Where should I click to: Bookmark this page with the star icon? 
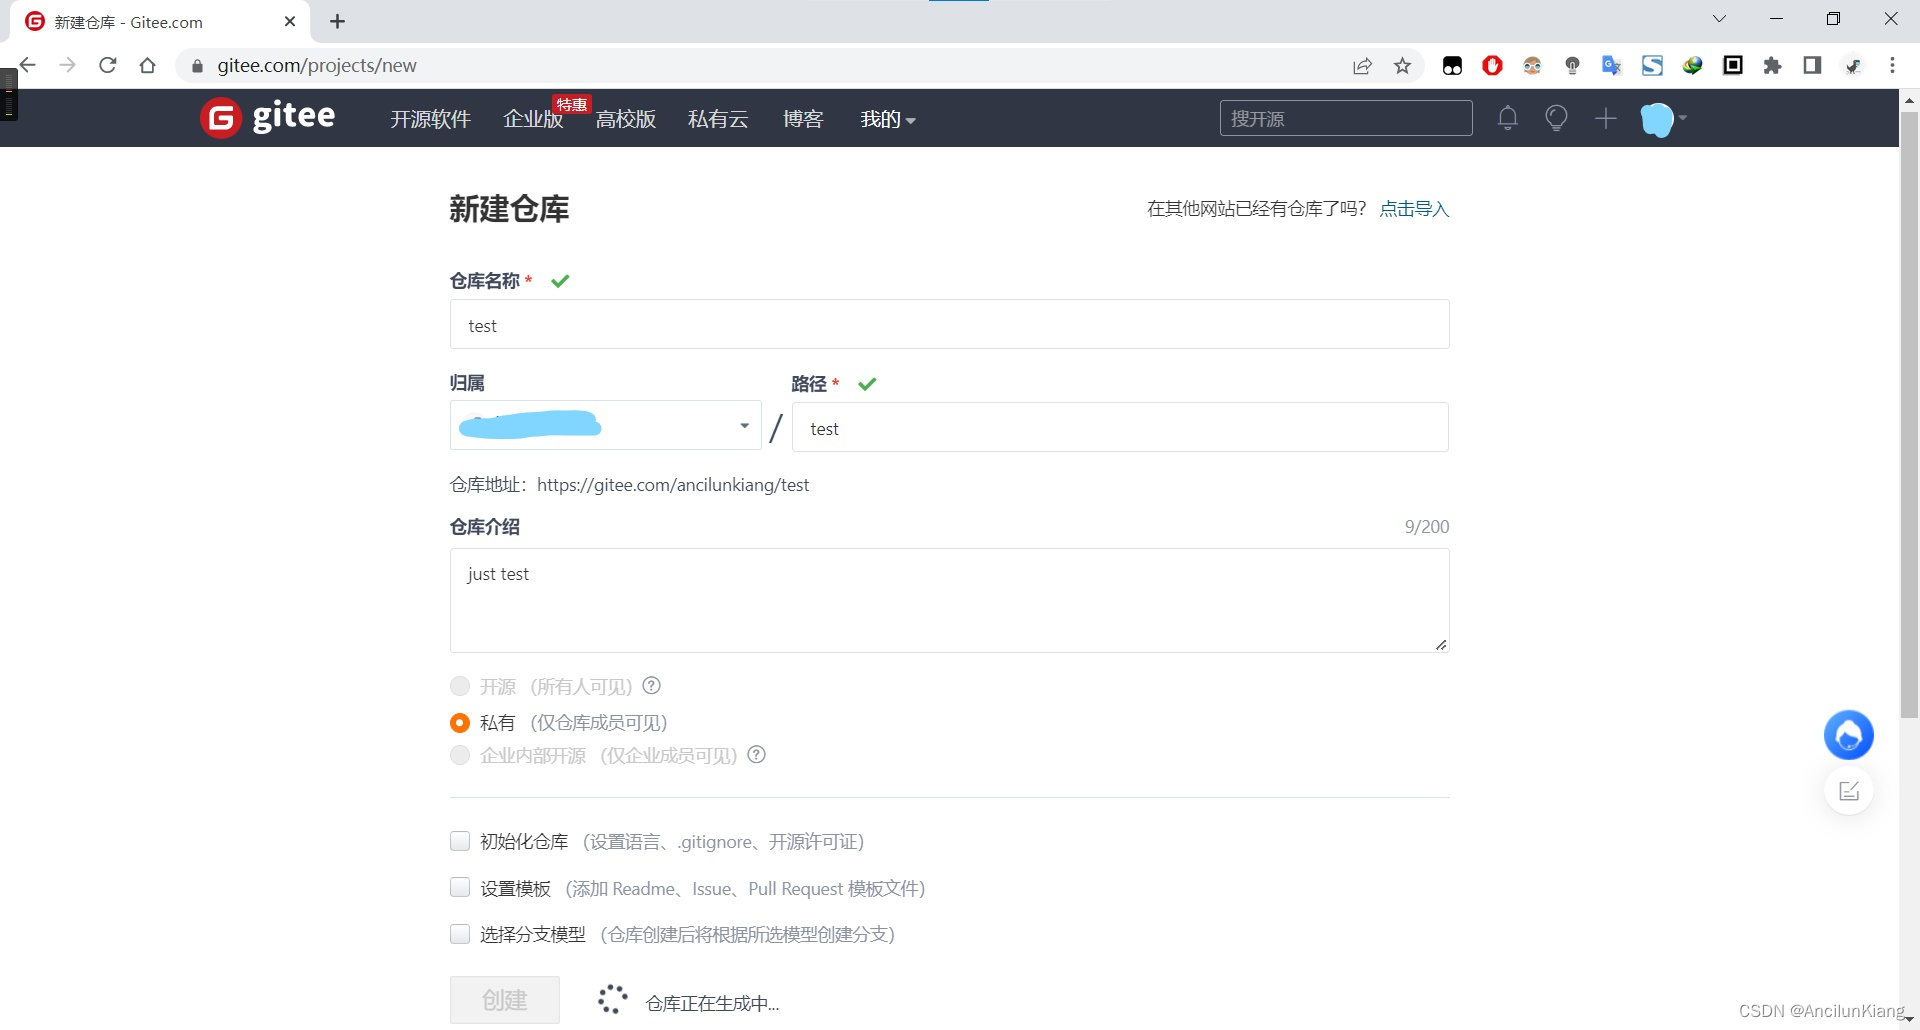[1403, 66]
